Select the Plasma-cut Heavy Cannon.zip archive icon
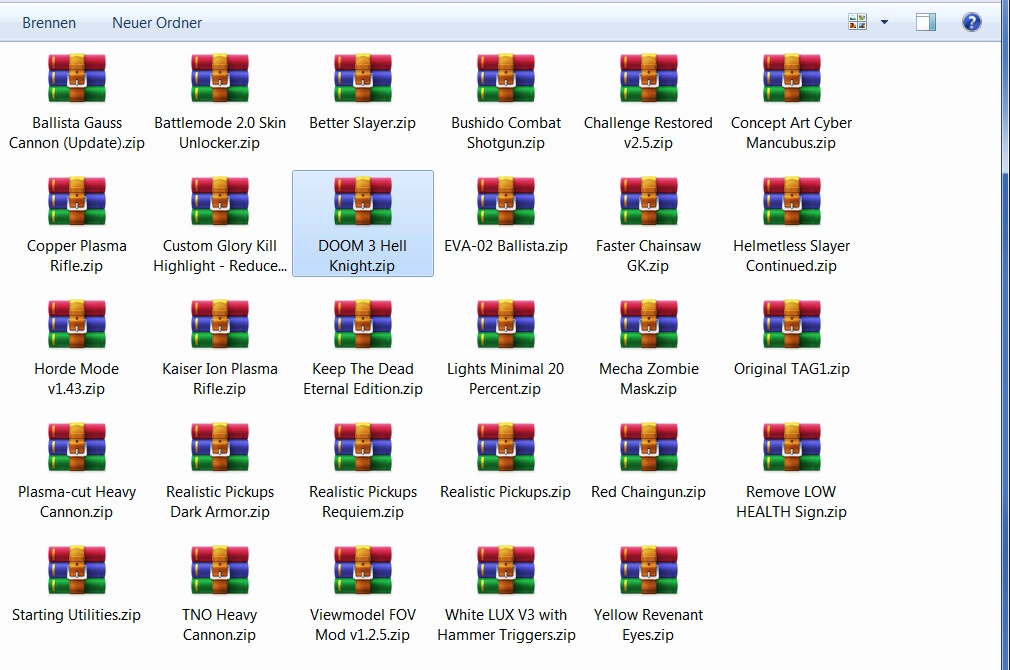1010x670 pixels. click(77, 448)
